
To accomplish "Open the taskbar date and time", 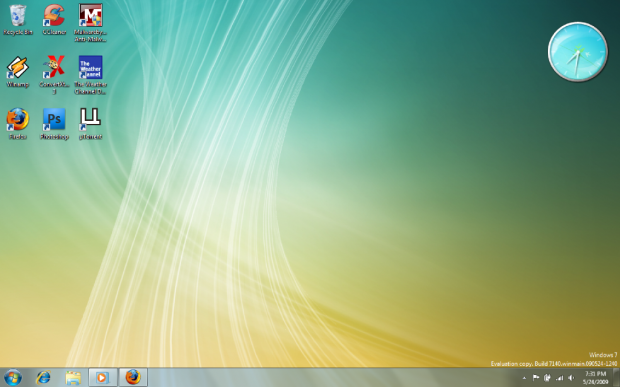I will click(x=595, y=378).
